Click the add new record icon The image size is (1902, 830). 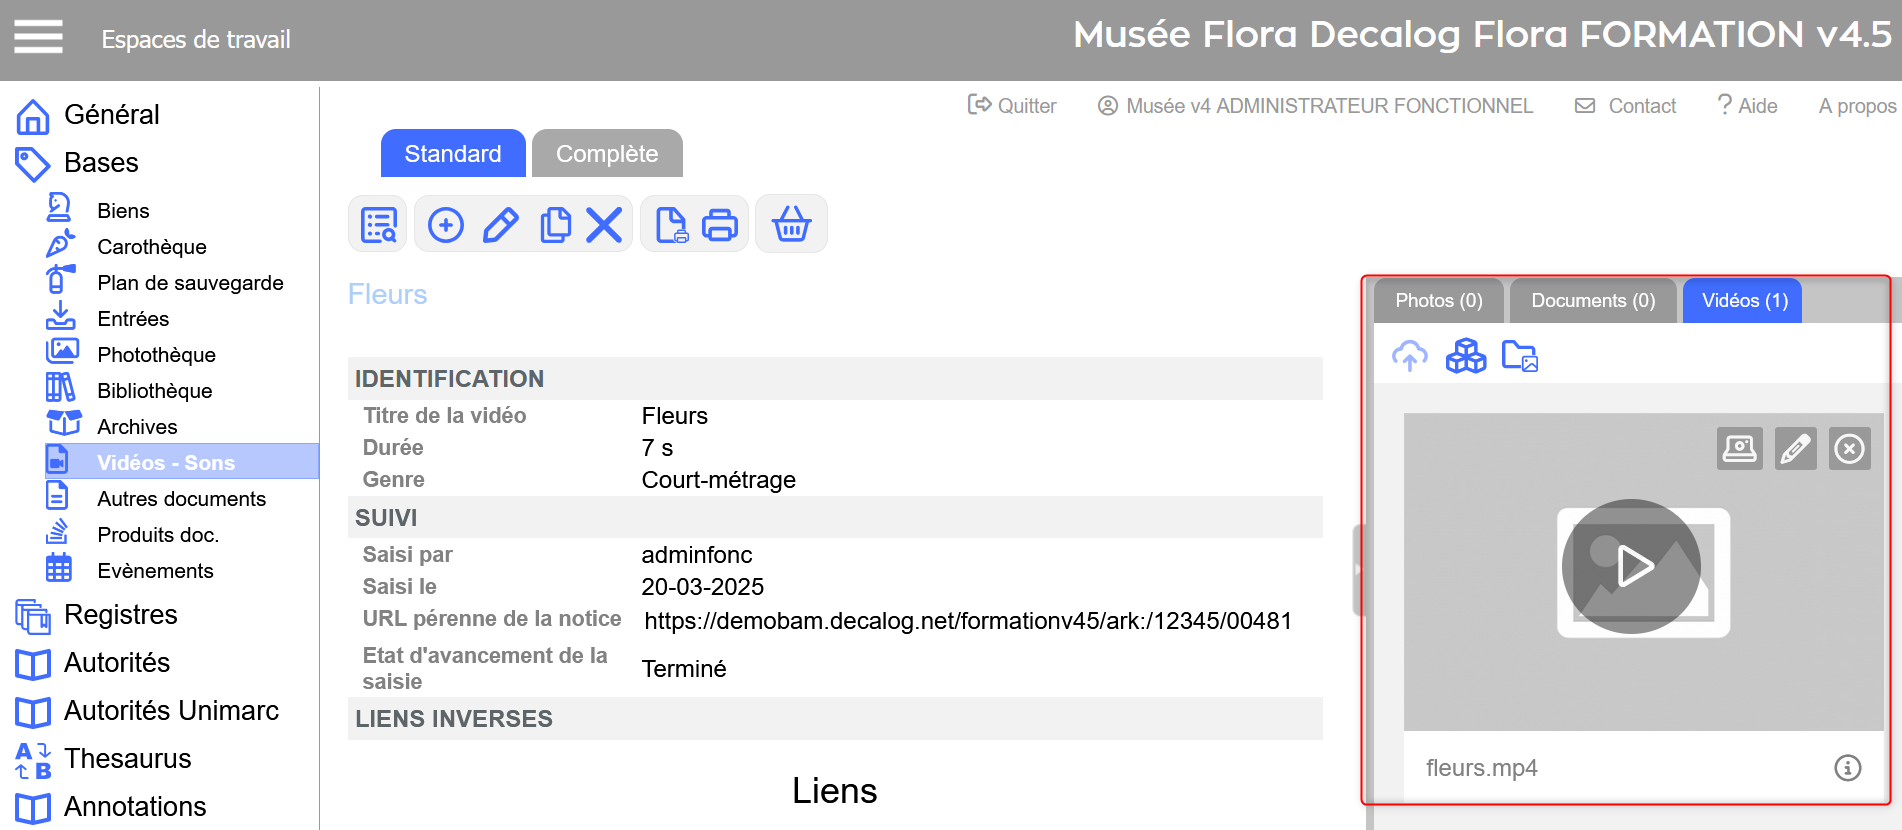[x=446, y=225]
